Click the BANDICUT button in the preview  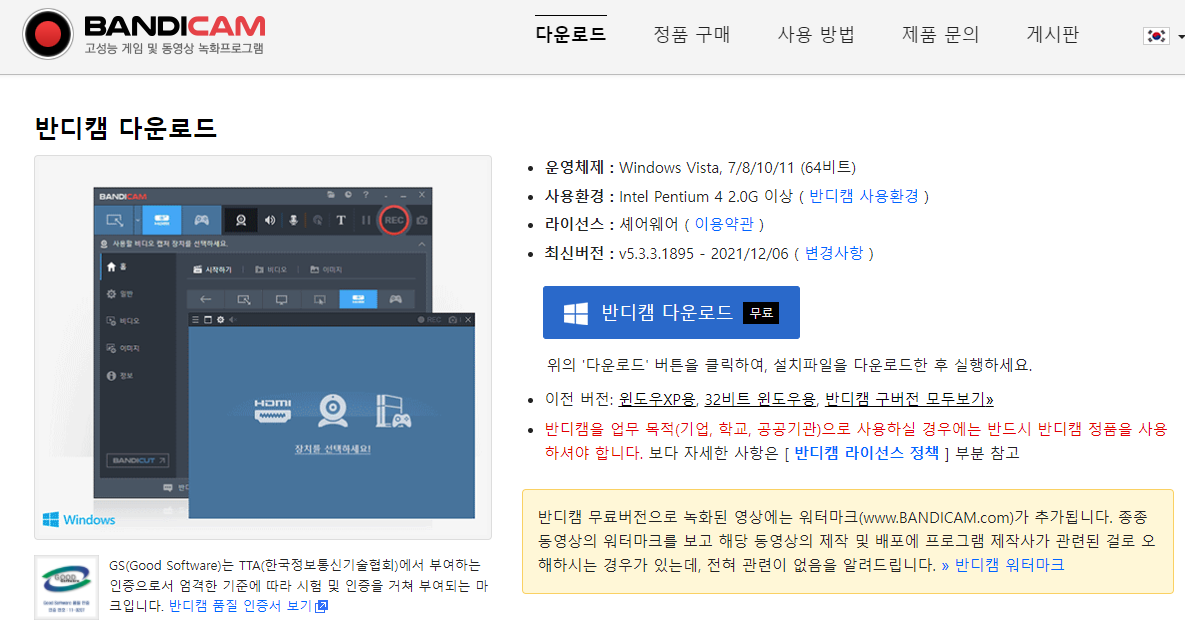[138, 460]
